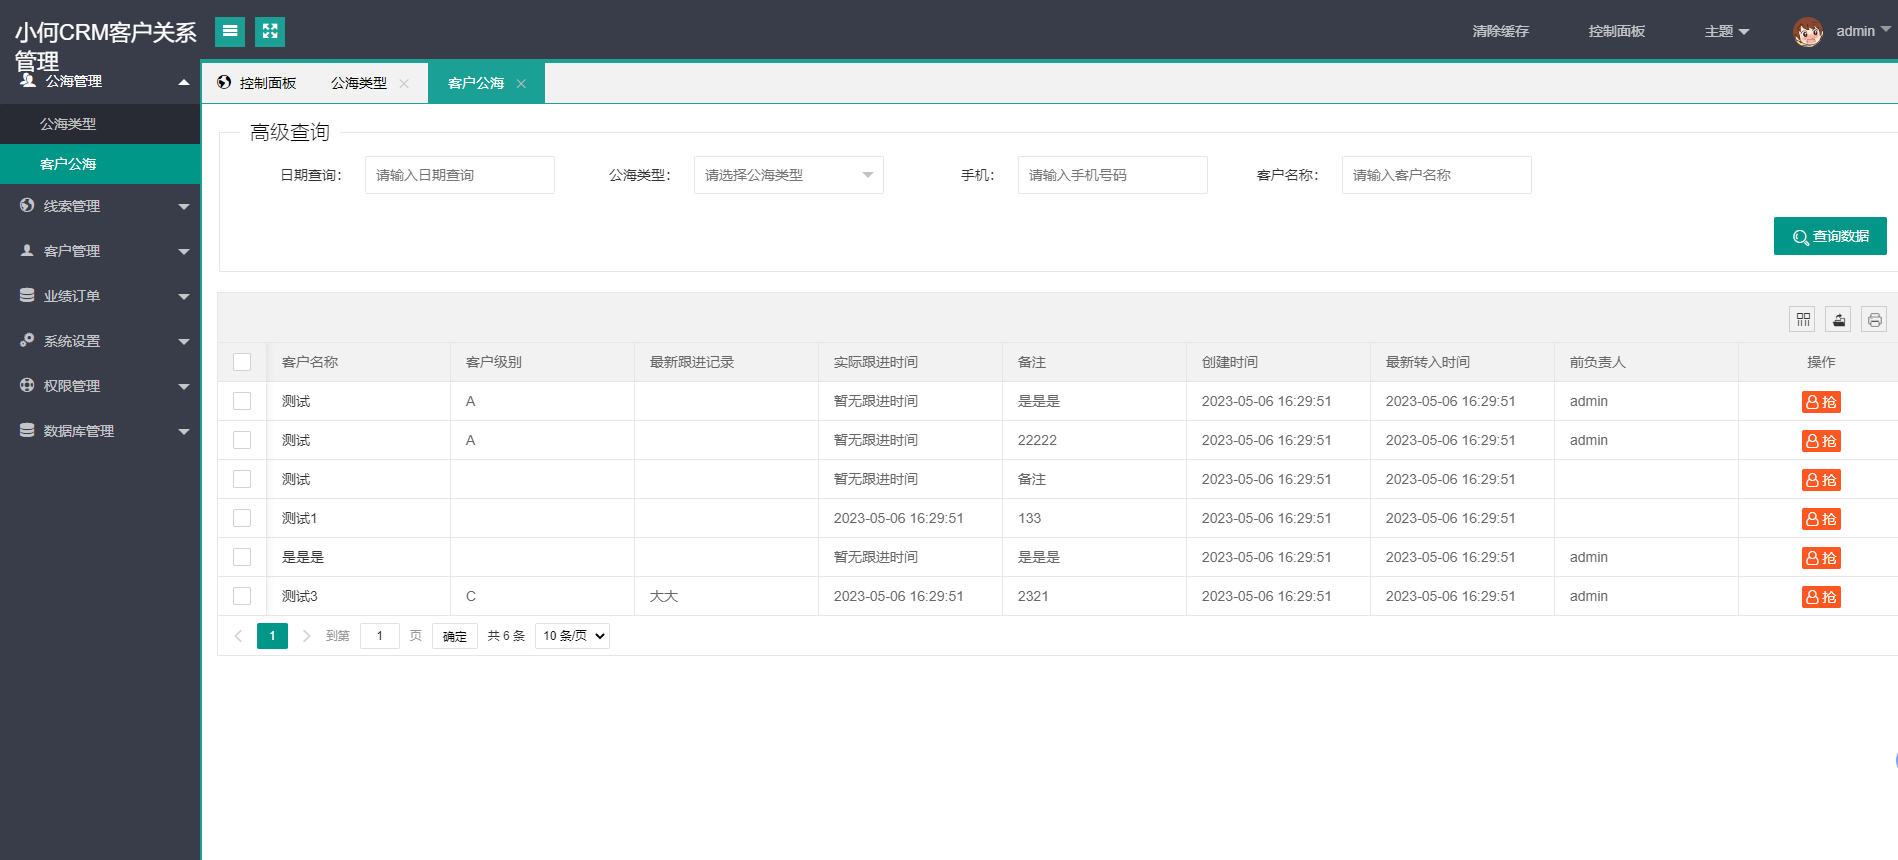Viewport: 1898px width, 860px height.
Task: Click the column filter icon above table
Action: (1803, 319)
